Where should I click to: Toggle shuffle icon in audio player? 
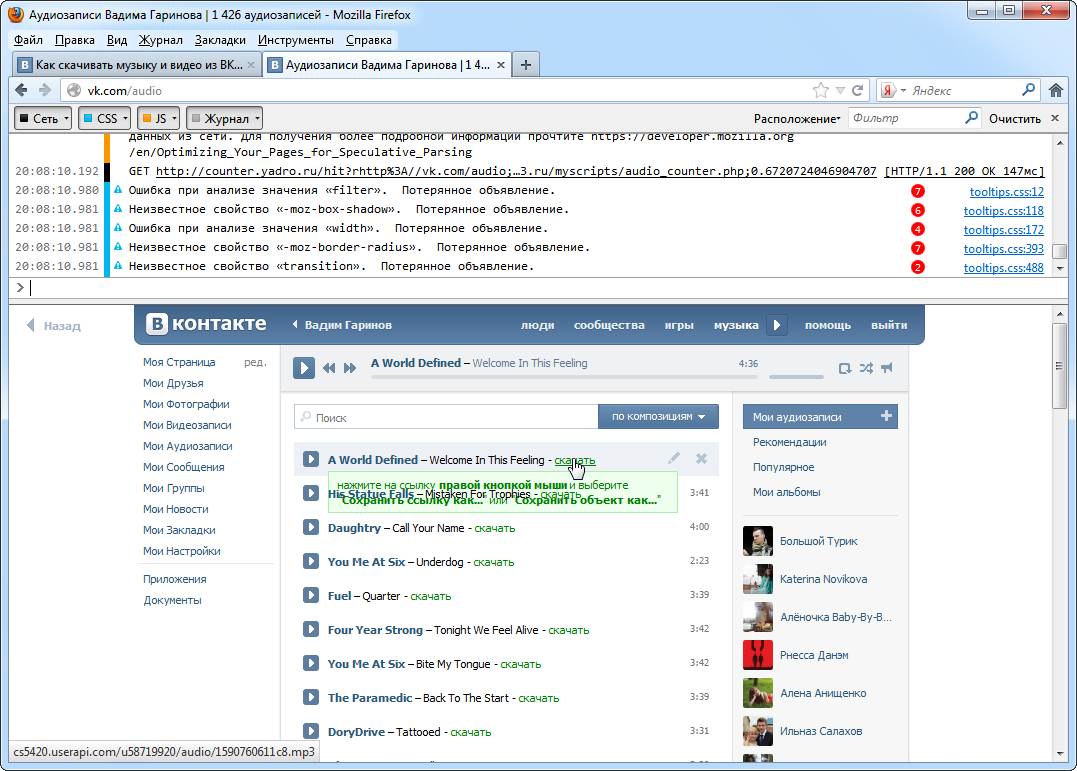tap(865, 368)
